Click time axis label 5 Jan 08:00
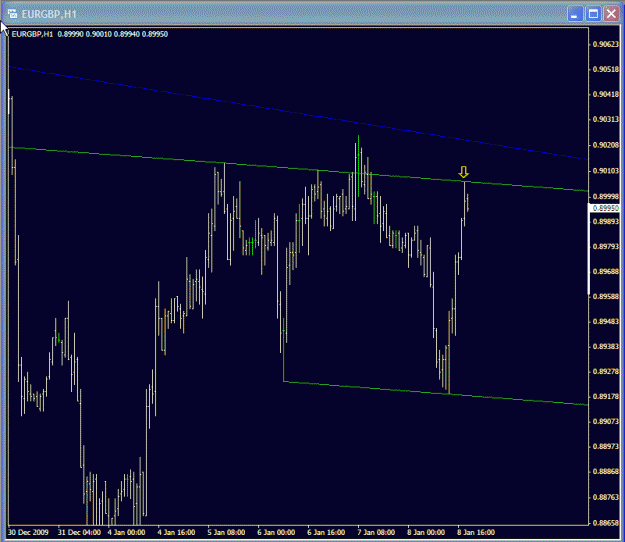The image size is (625, 542). point(226,532)
